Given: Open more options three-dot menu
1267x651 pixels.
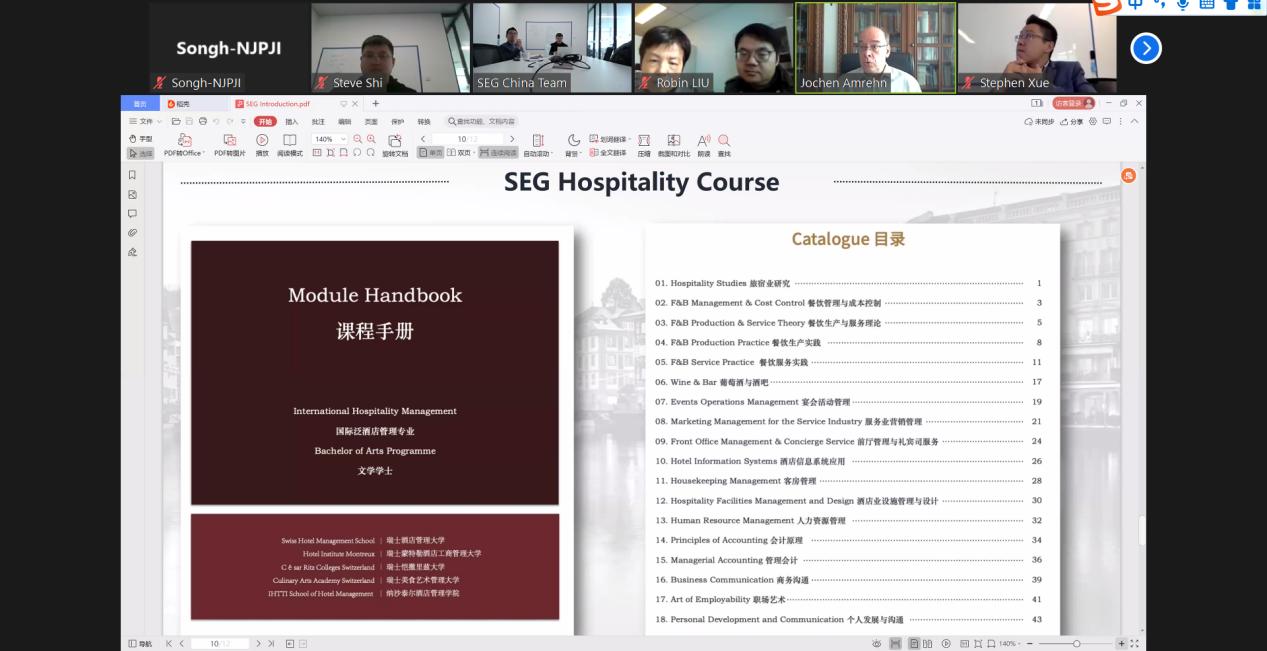Looking at the screenshot, I should coord(1120,121).
